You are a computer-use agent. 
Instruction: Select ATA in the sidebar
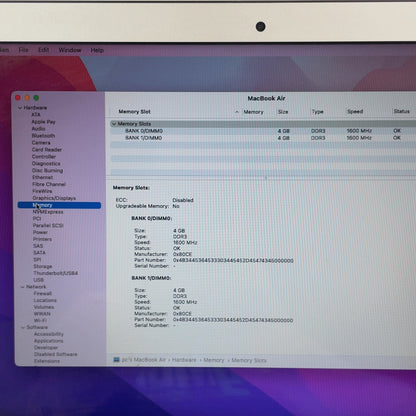(x=36, y=115)
